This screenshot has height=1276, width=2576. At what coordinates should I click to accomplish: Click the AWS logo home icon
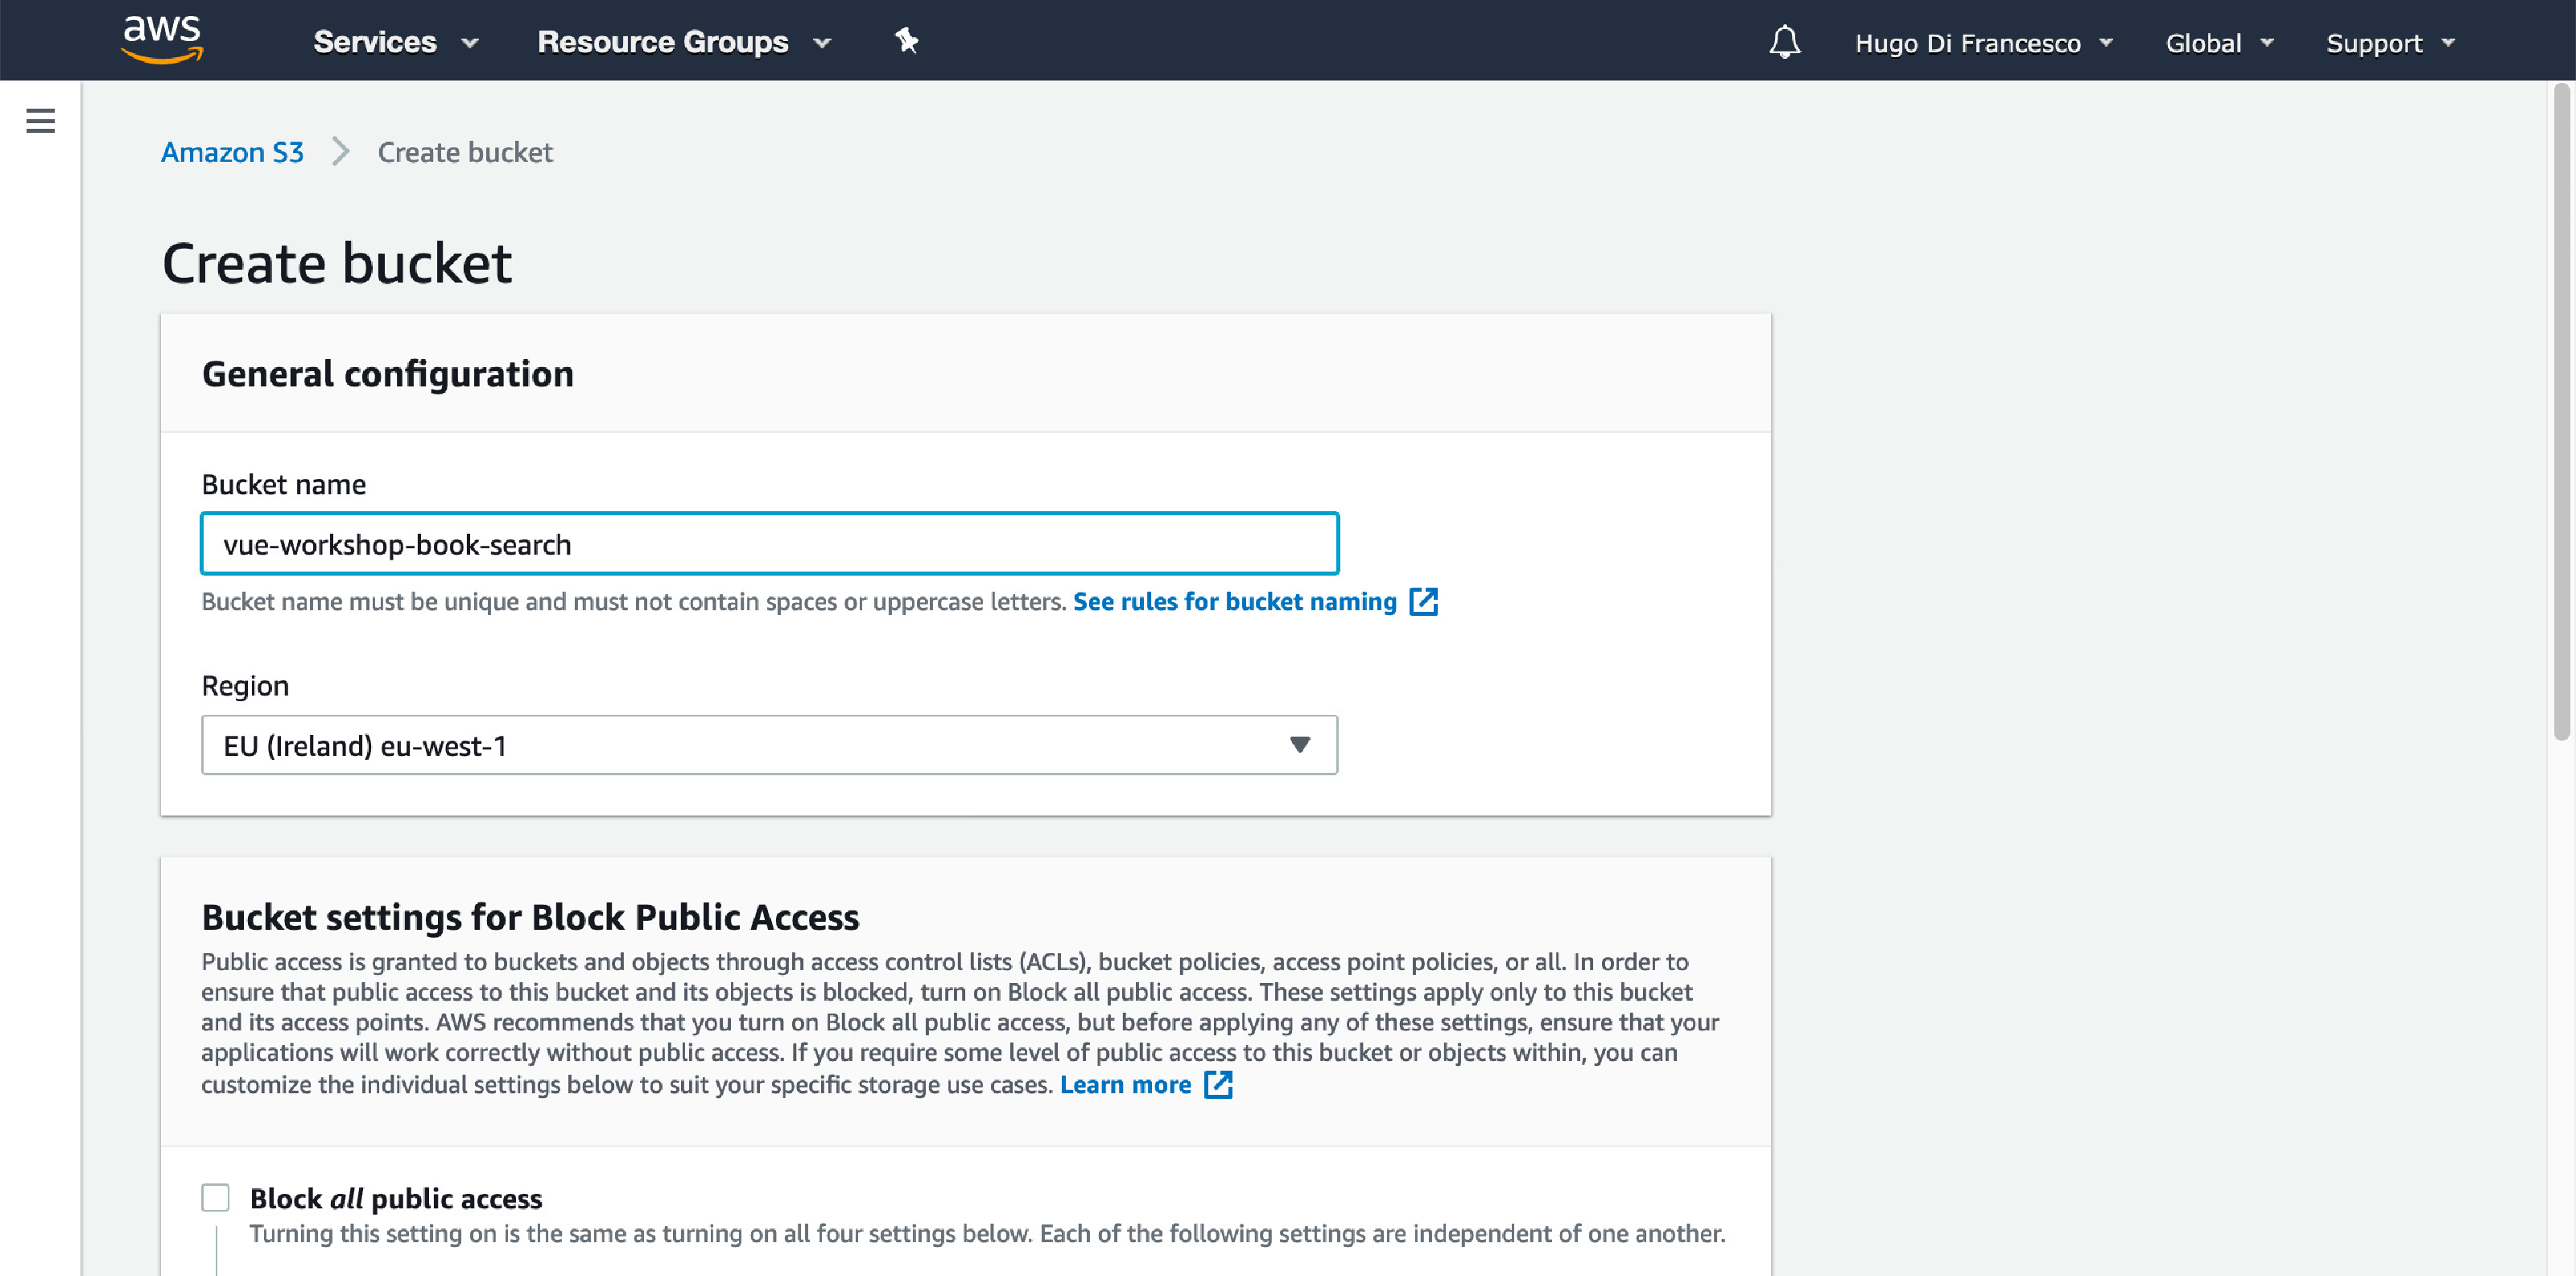162,40
